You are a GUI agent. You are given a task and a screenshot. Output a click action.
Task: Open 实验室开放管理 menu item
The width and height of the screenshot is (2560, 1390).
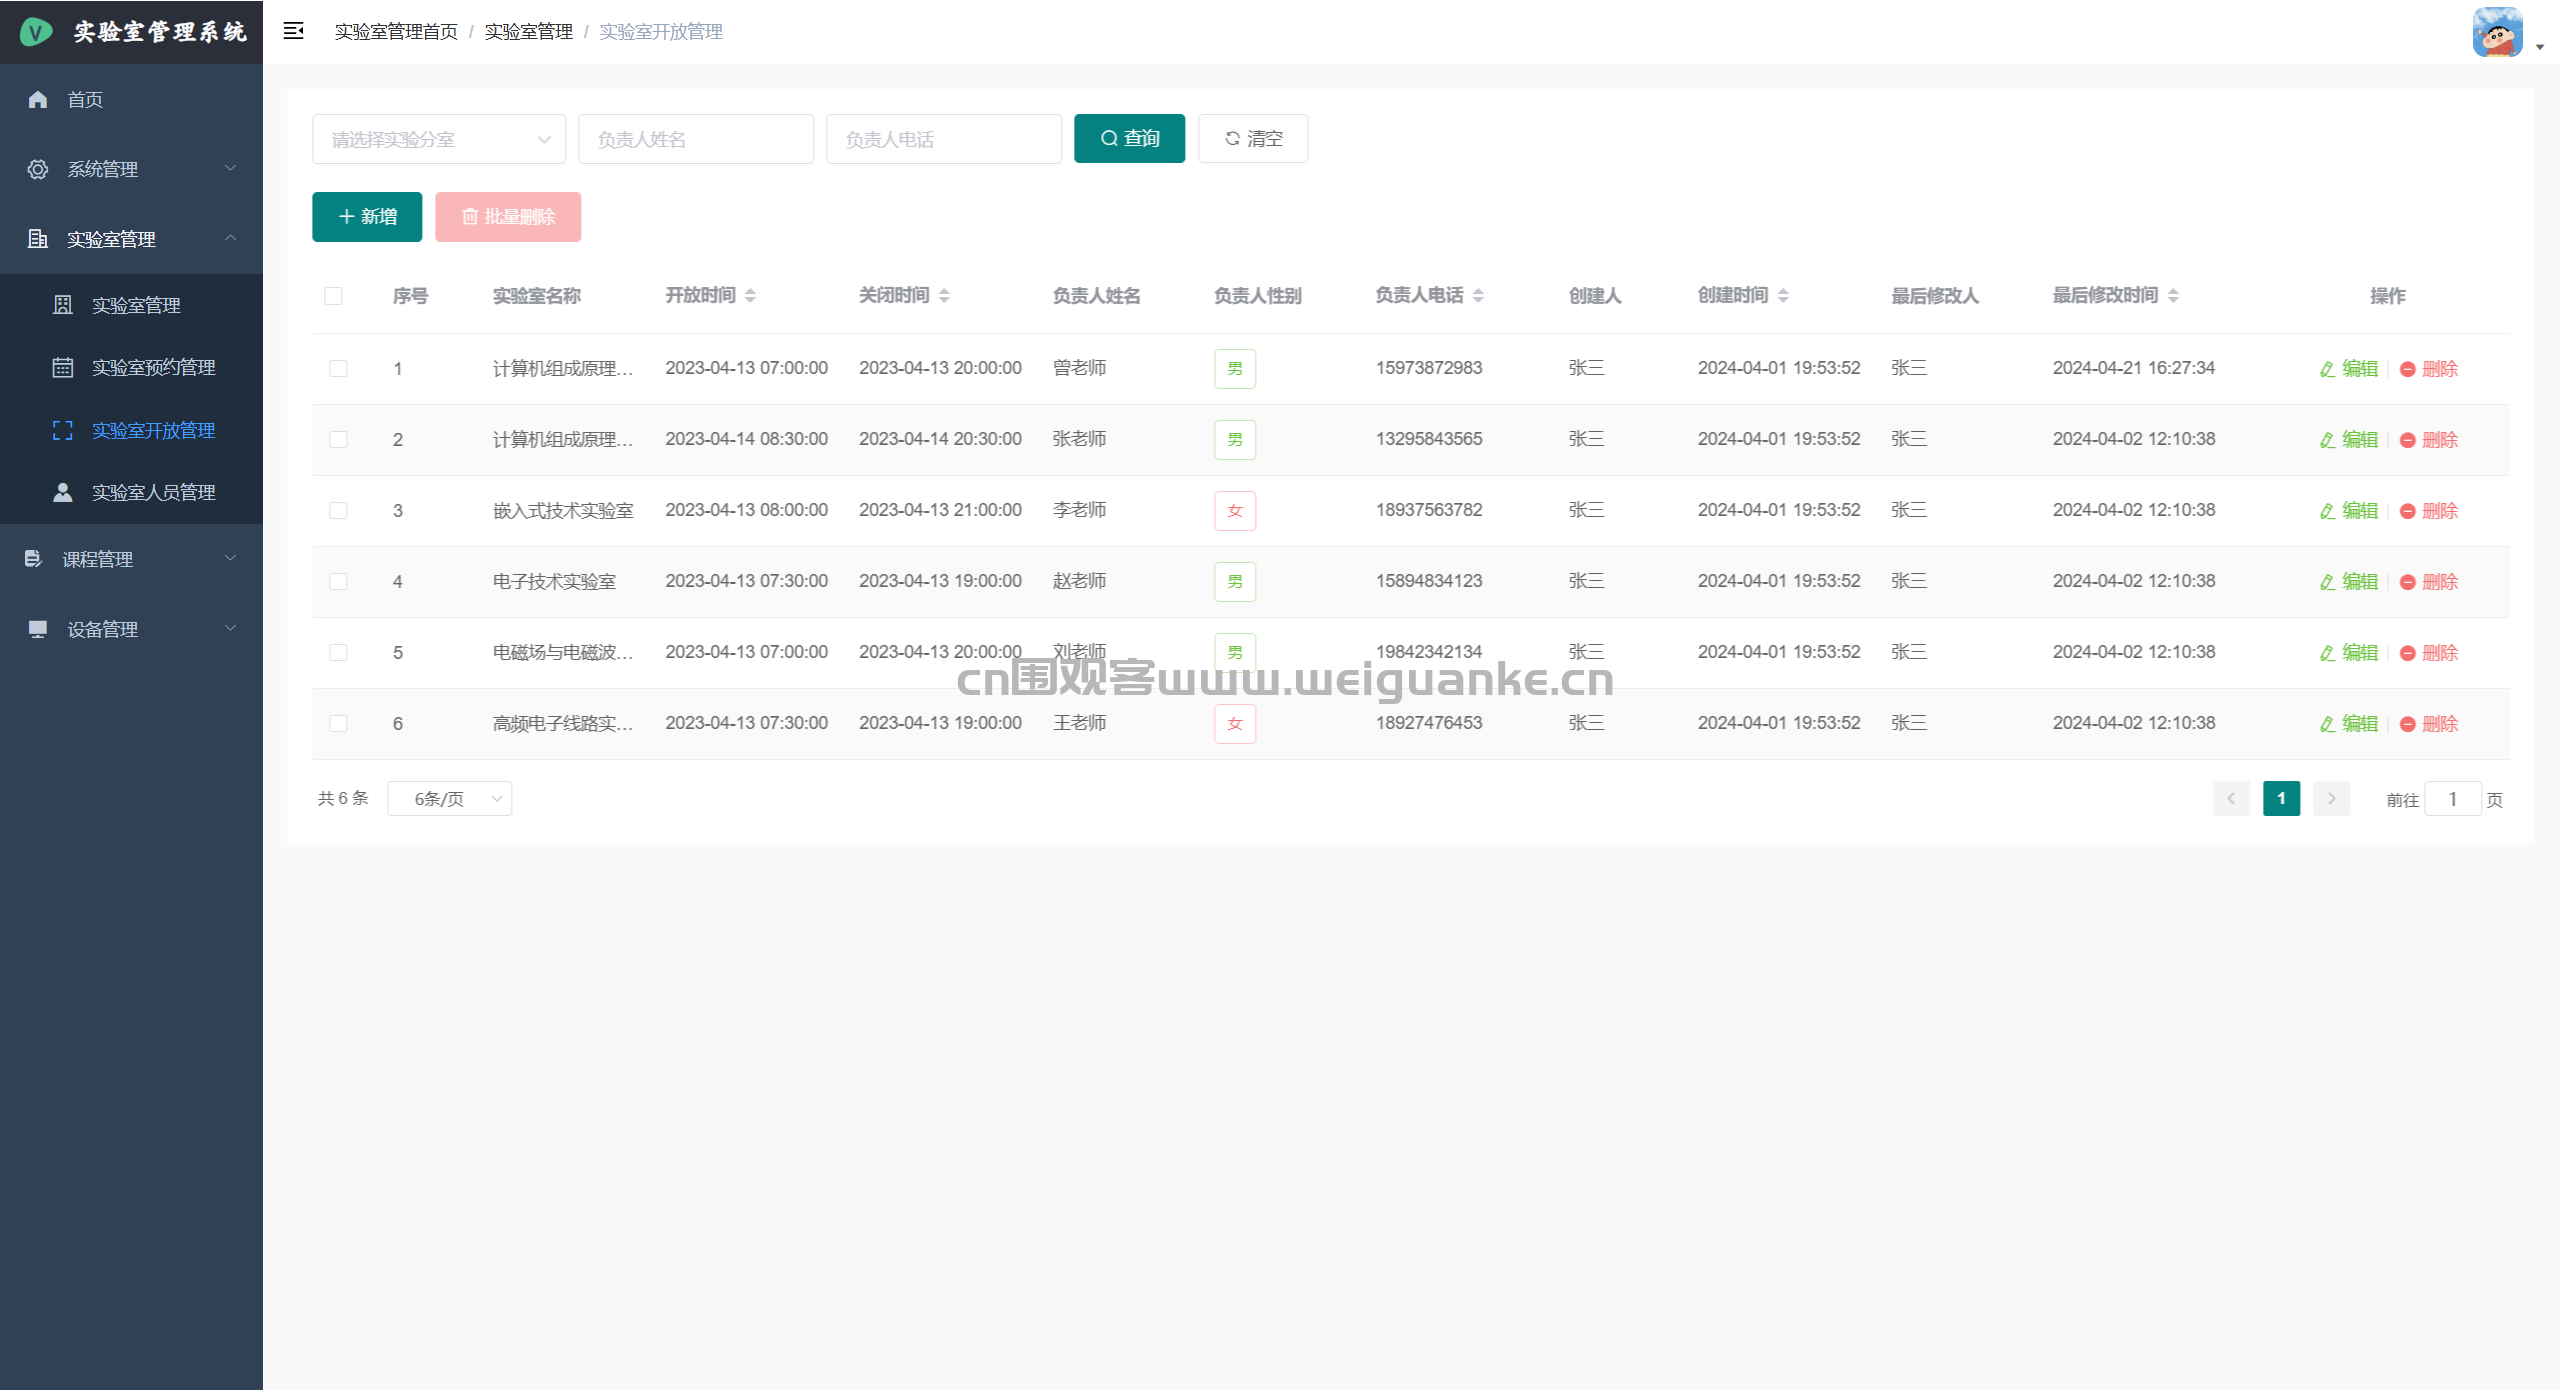tap(153, 430)
